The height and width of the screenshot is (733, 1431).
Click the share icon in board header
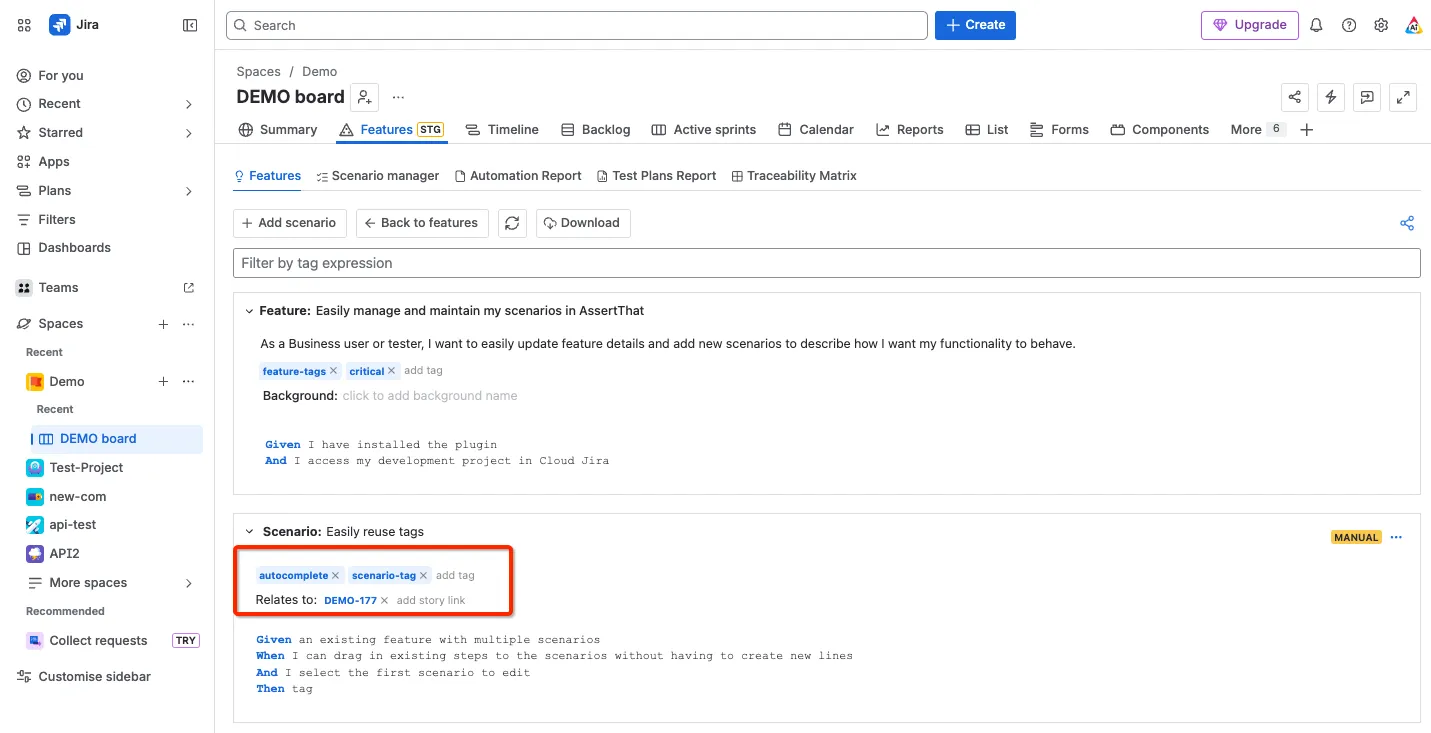1295,97
